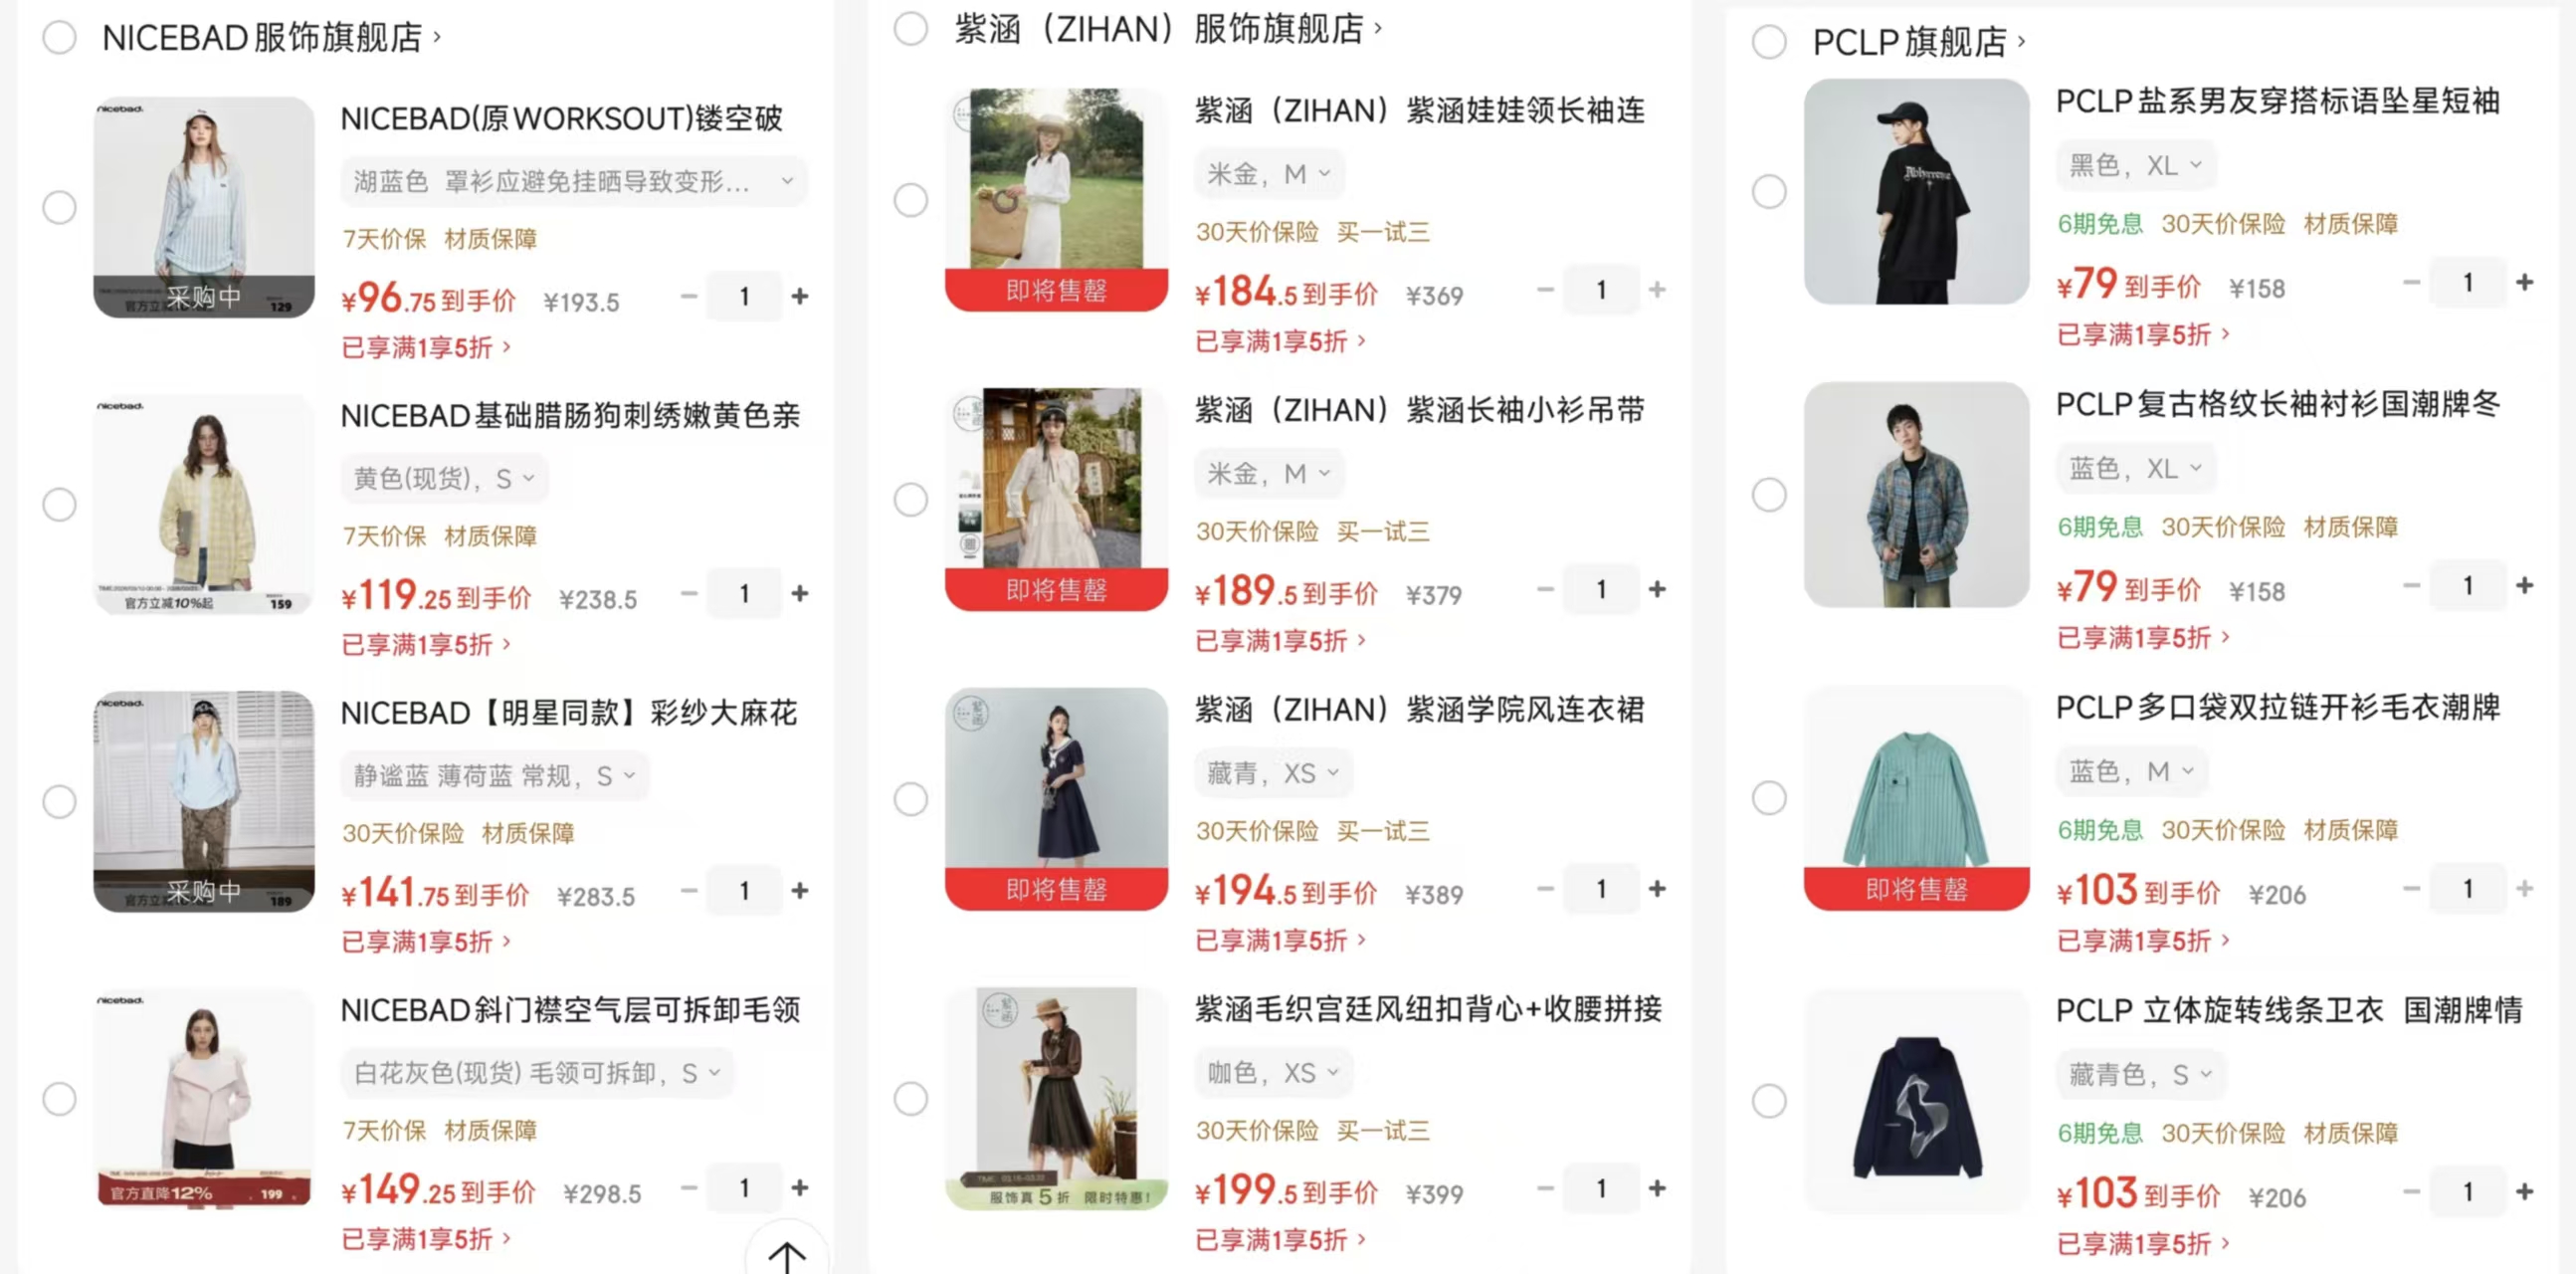Increase quantity of NICEBAD 斜门襟 jacket

click(799, 1187)
